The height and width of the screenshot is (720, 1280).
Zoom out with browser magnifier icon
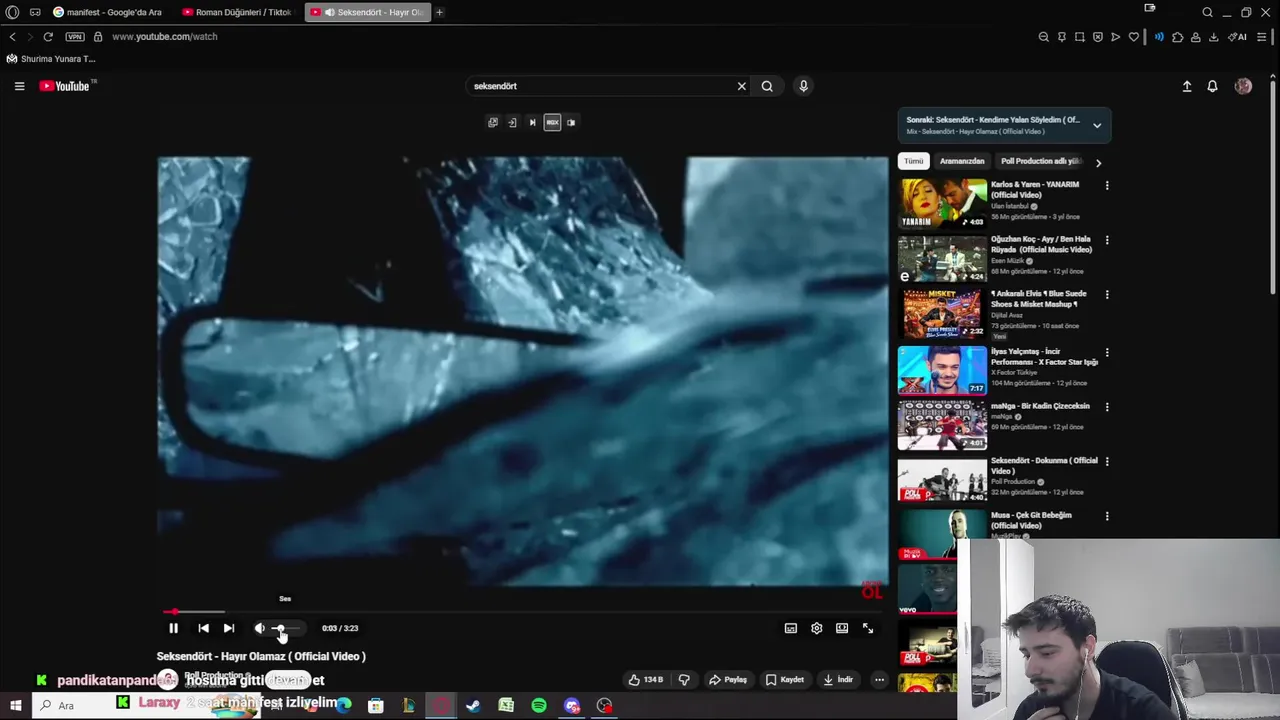1043,37
